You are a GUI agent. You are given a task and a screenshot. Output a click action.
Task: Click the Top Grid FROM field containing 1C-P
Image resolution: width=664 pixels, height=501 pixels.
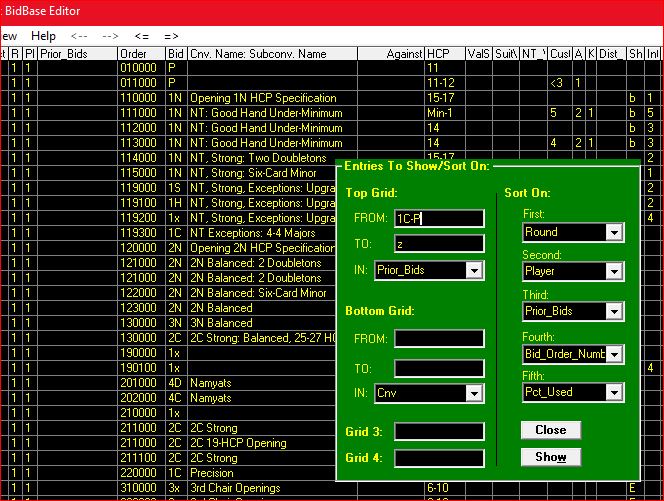tap(438, 218)
